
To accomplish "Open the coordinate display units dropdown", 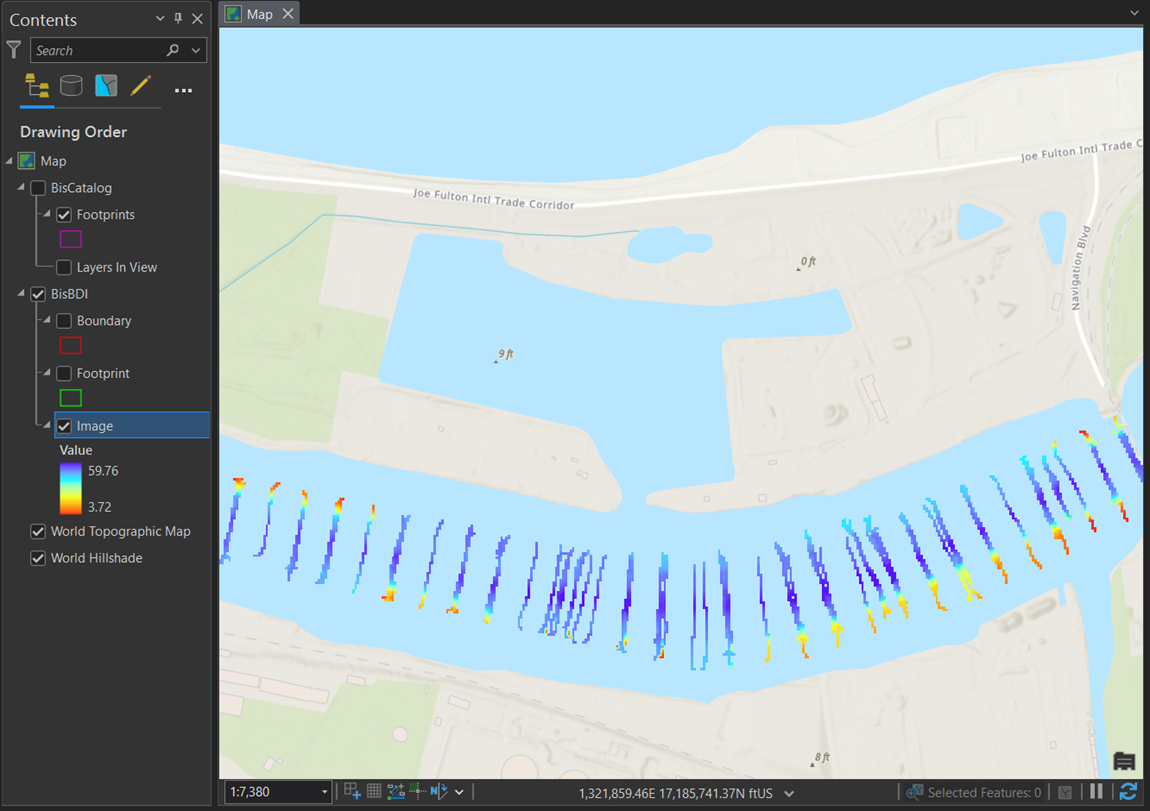I will pyautogui.click(x=791, y=792).
